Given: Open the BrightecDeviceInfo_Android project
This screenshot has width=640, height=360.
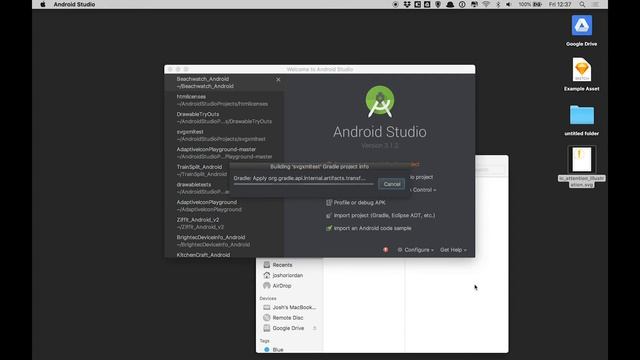Looking at the screenshot, I should [224, 241].
